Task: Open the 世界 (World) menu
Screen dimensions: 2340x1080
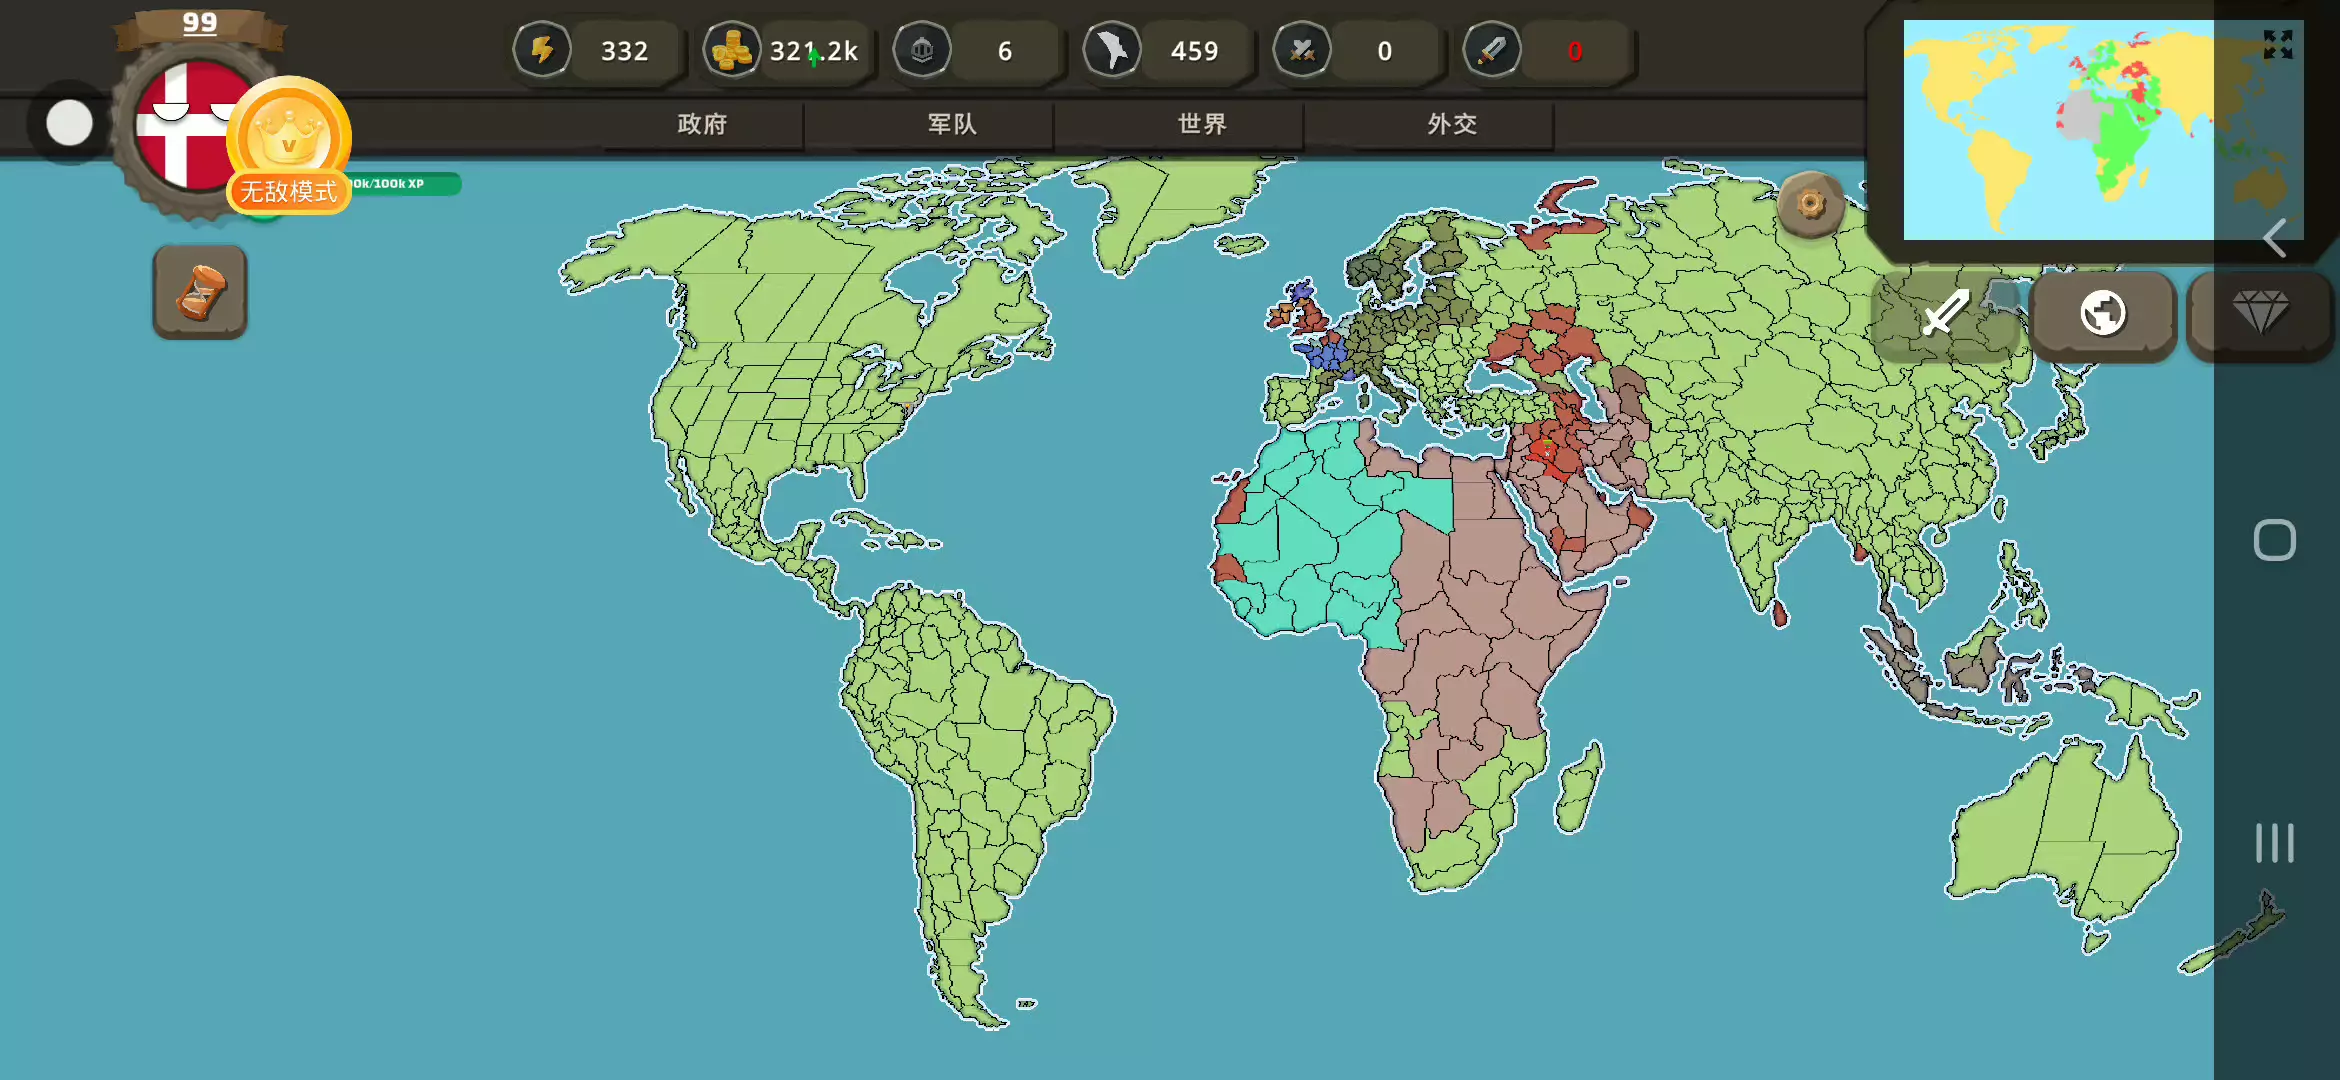Action: [1201, 124]
